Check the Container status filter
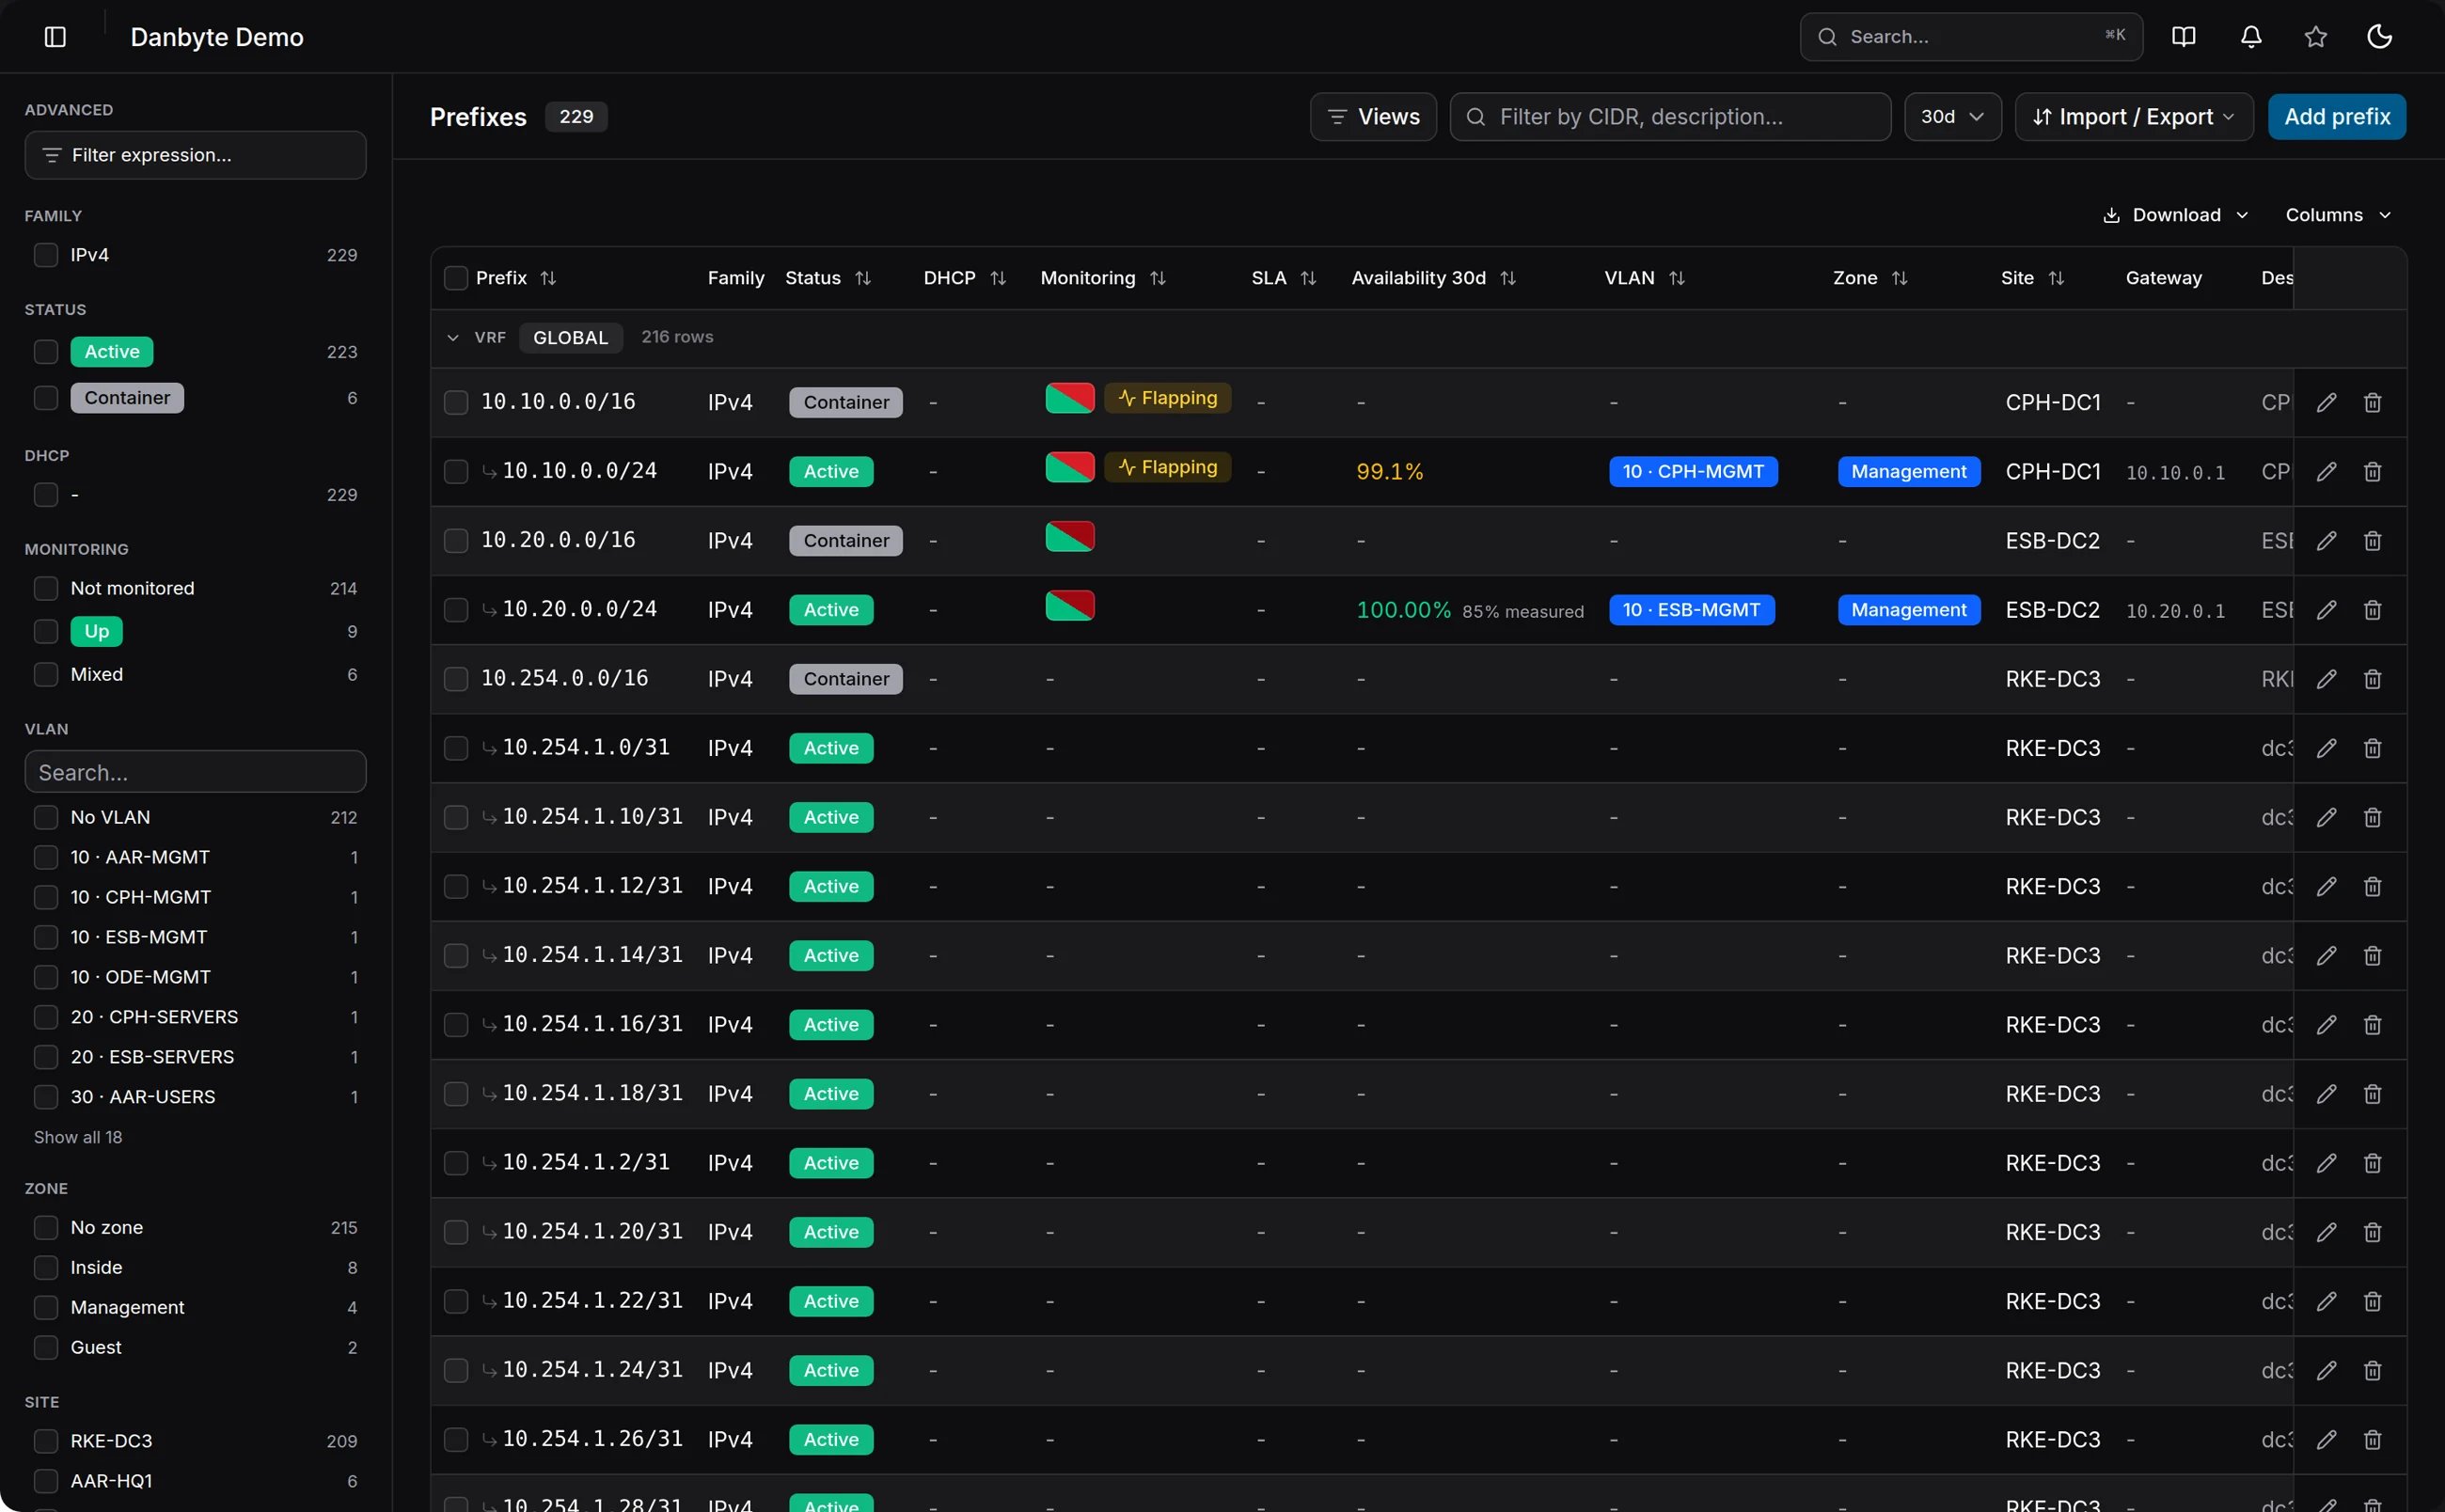Screen dimensions: 2445x1512 pos(46,398)
